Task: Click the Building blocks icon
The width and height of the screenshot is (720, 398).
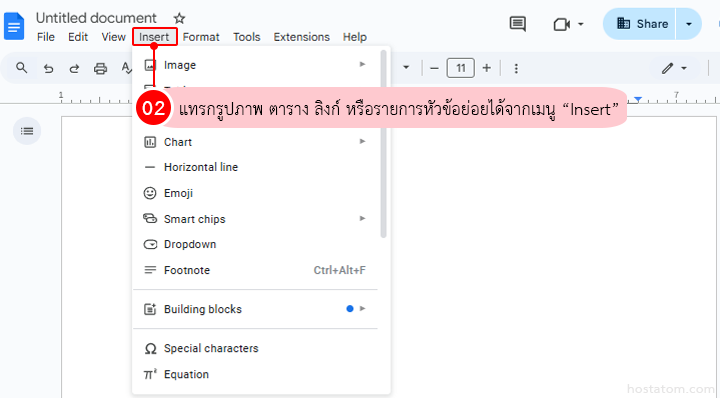Action: tap(150, 309)
